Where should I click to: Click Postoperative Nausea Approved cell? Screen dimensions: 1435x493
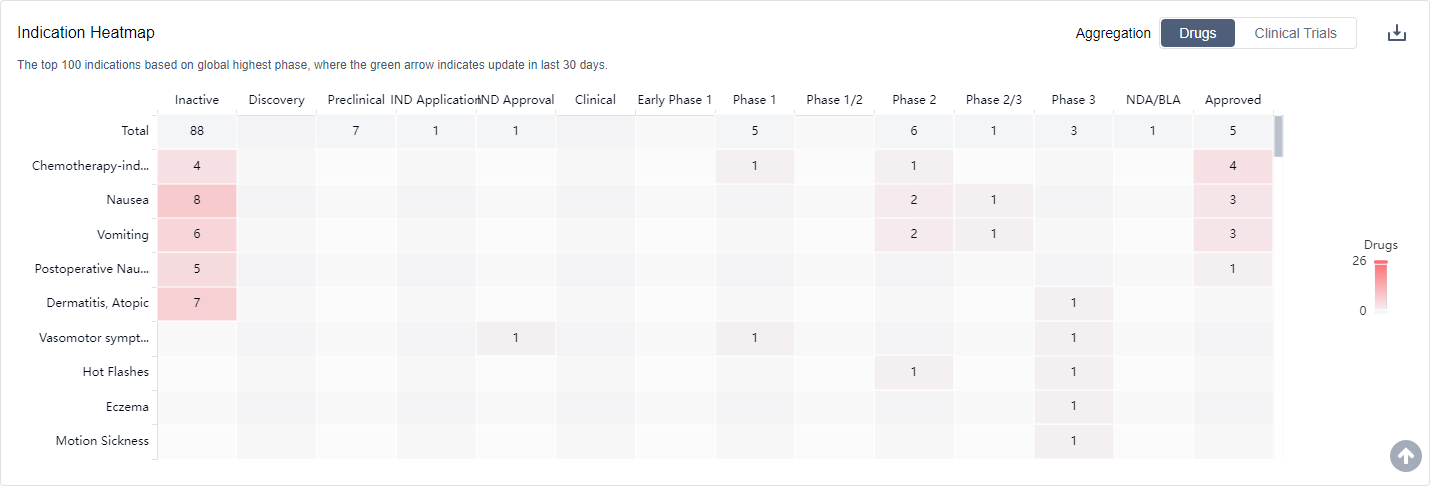click(1232, 269)
